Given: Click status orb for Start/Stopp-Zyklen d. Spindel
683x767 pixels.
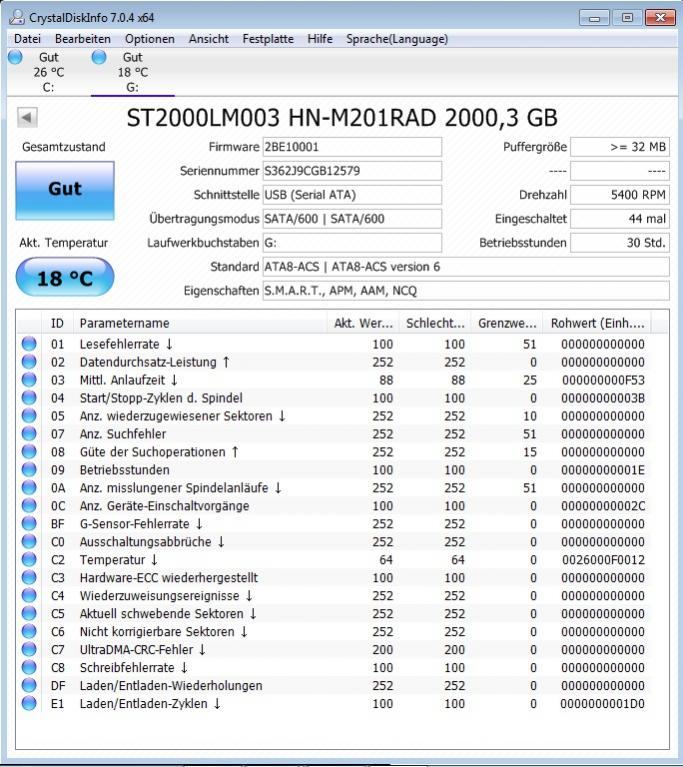Looking at the screenshot, I should 29,398.
